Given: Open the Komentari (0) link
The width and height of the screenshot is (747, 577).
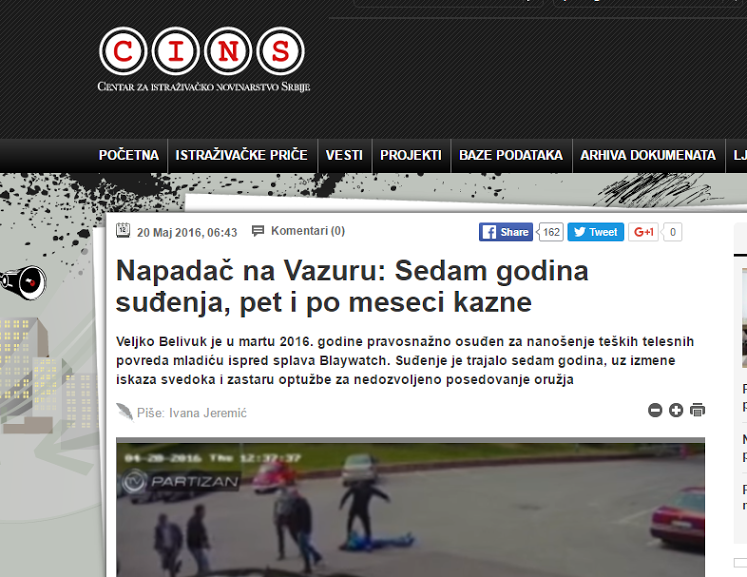Looking at the screenshot, I should click(307, 231).
